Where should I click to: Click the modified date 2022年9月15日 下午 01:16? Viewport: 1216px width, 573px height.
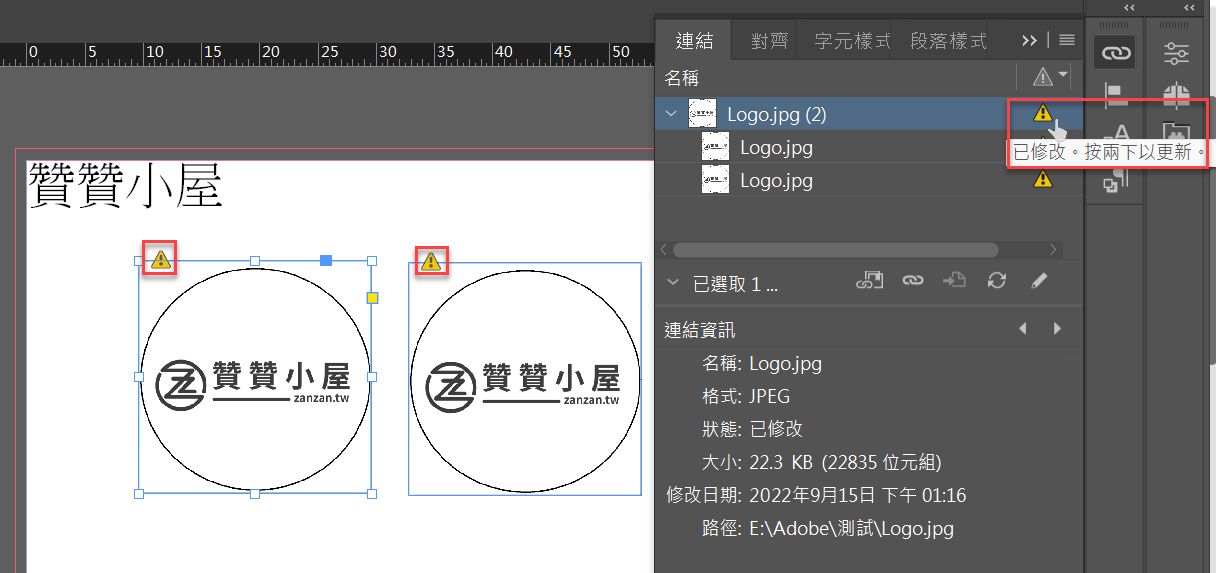857,495
